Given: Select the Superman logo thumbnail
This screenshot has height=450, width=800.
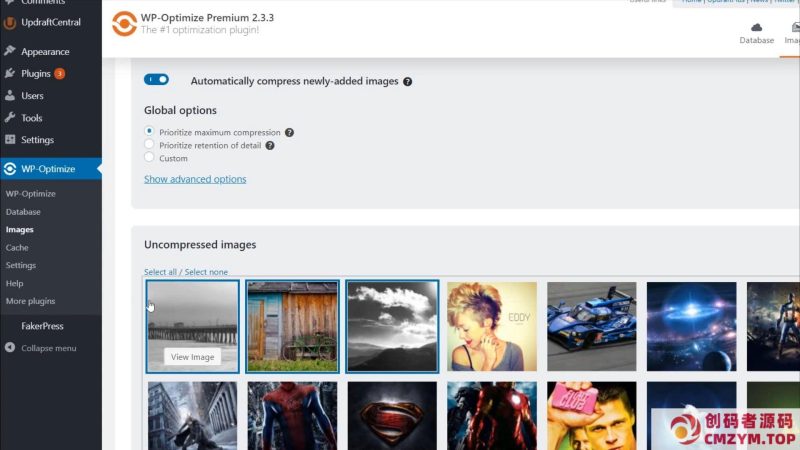Looking at the screenshot, I should click(x=392, y=415).
